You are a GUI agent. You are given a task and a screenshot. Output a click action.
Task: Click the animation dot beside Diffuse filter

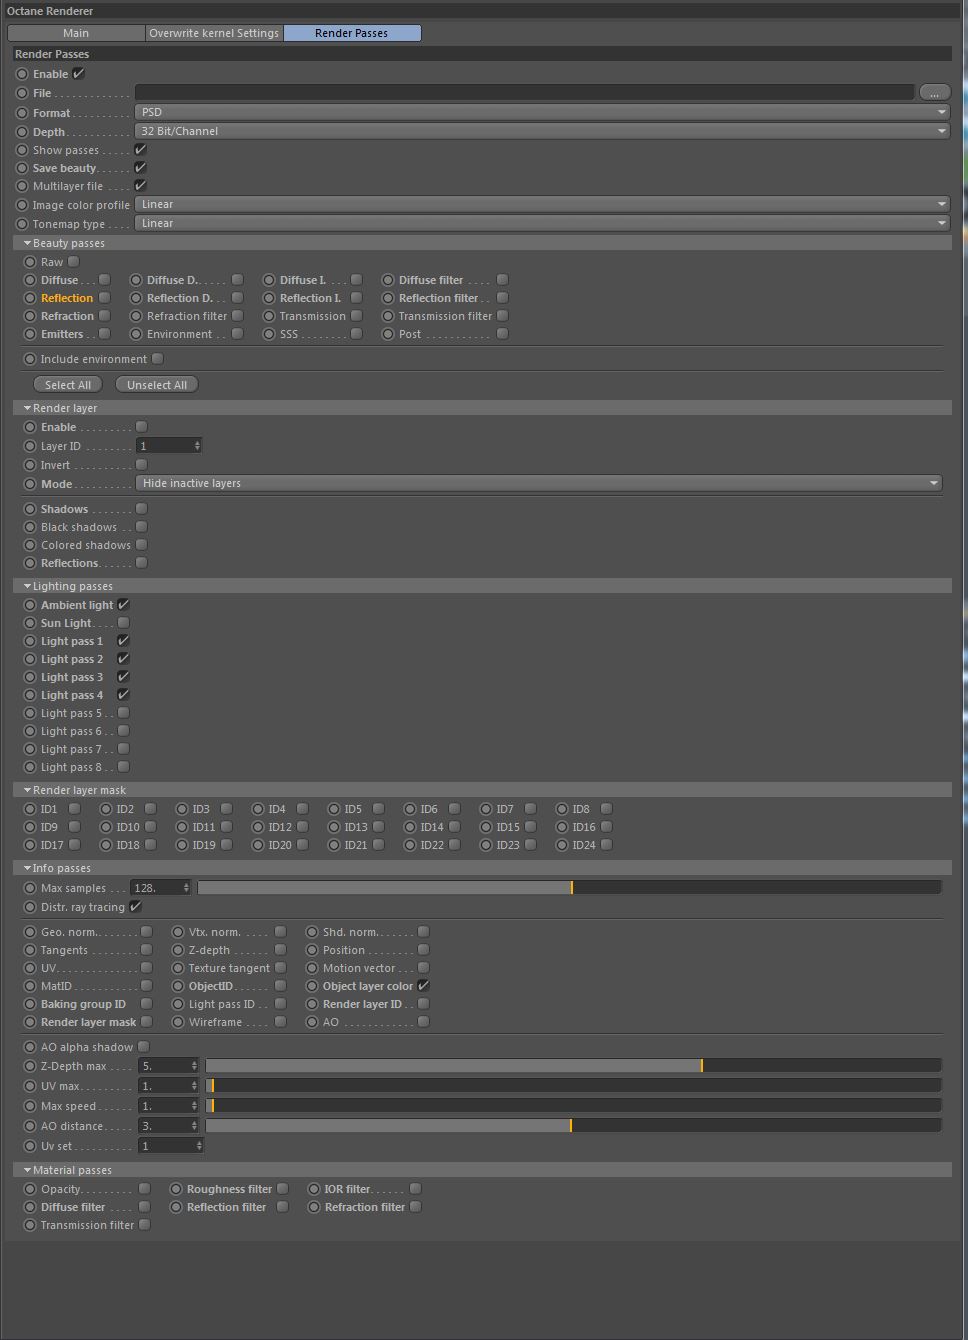click(x=388, y=280)
